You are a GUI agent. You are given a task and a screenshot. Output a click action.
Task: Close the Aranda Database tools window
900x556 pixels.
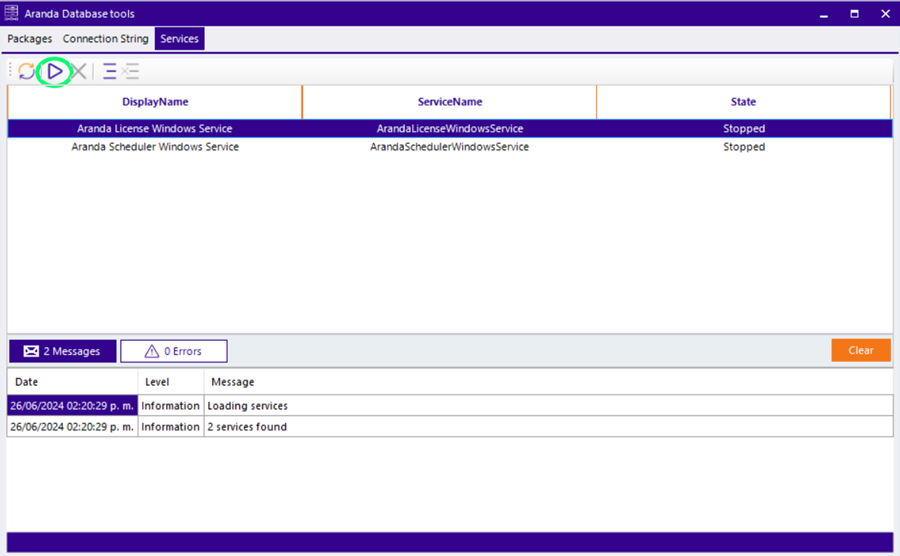pyautogui.click(x=885, y=14)
